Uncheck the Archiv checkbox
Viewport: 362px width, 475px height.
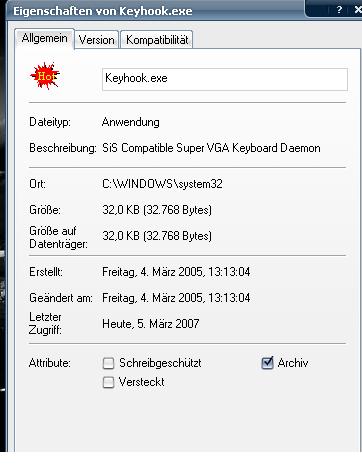pos(267,363)
